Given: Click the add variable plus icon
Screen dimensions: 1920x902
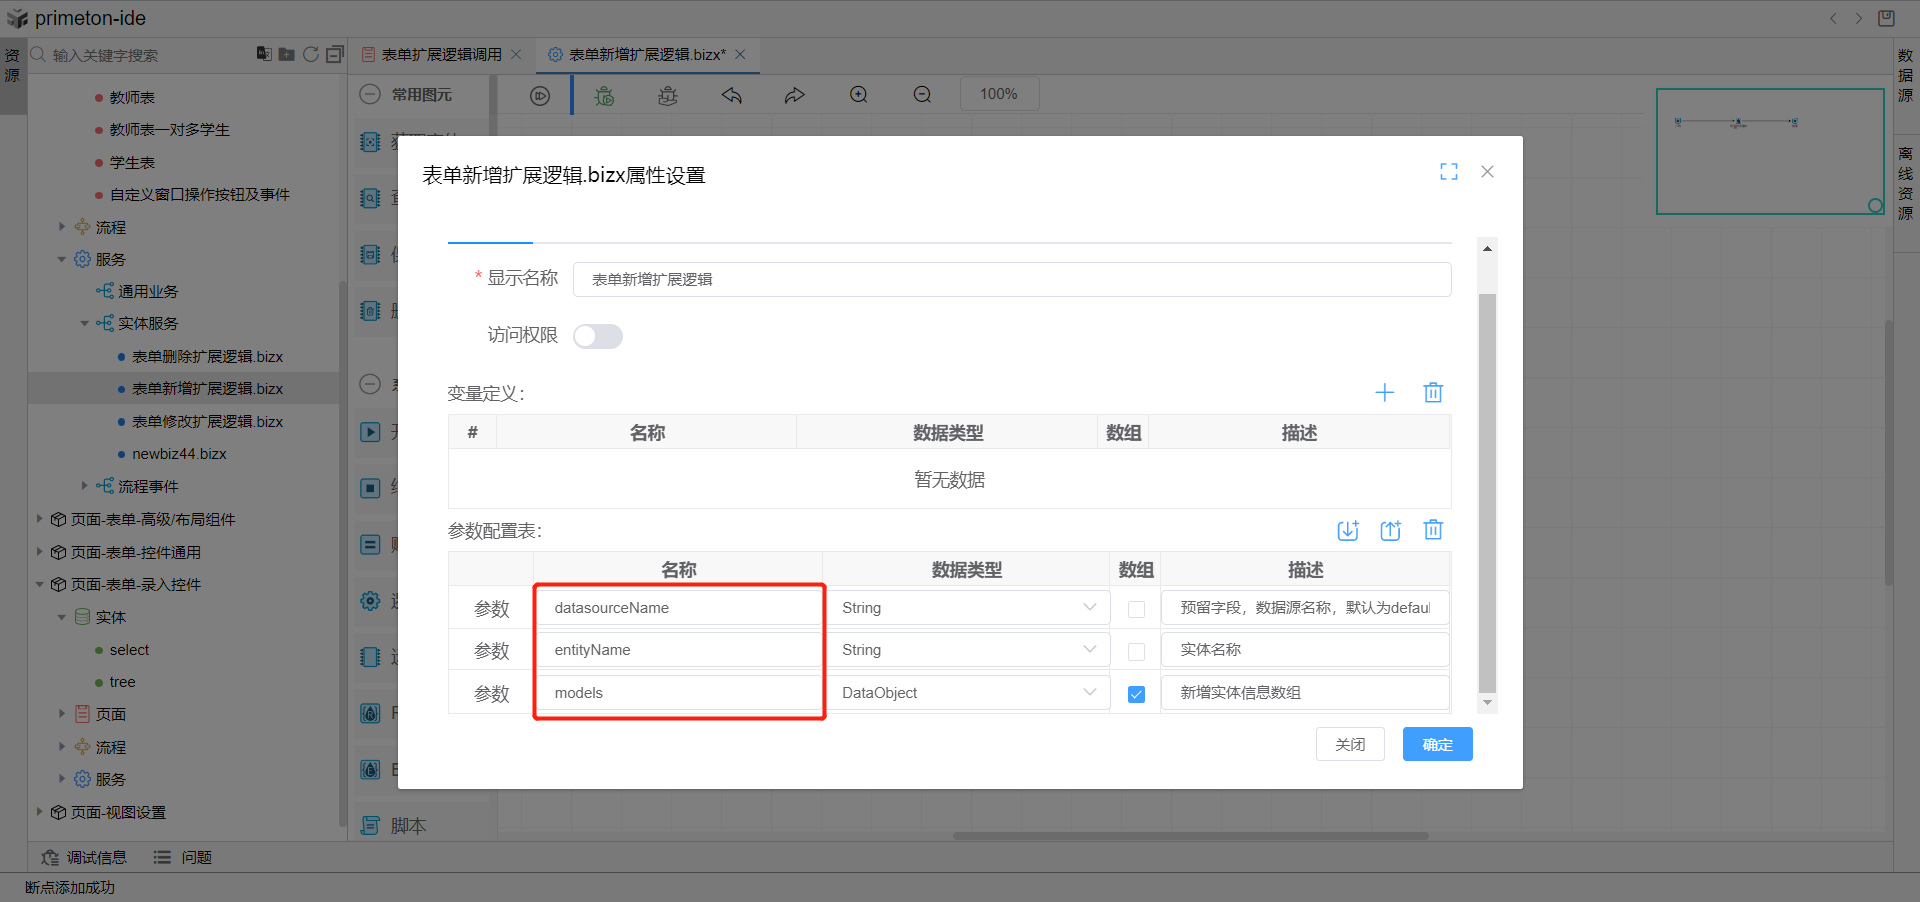Looking at the screenshot, I should coord(1384,393).
